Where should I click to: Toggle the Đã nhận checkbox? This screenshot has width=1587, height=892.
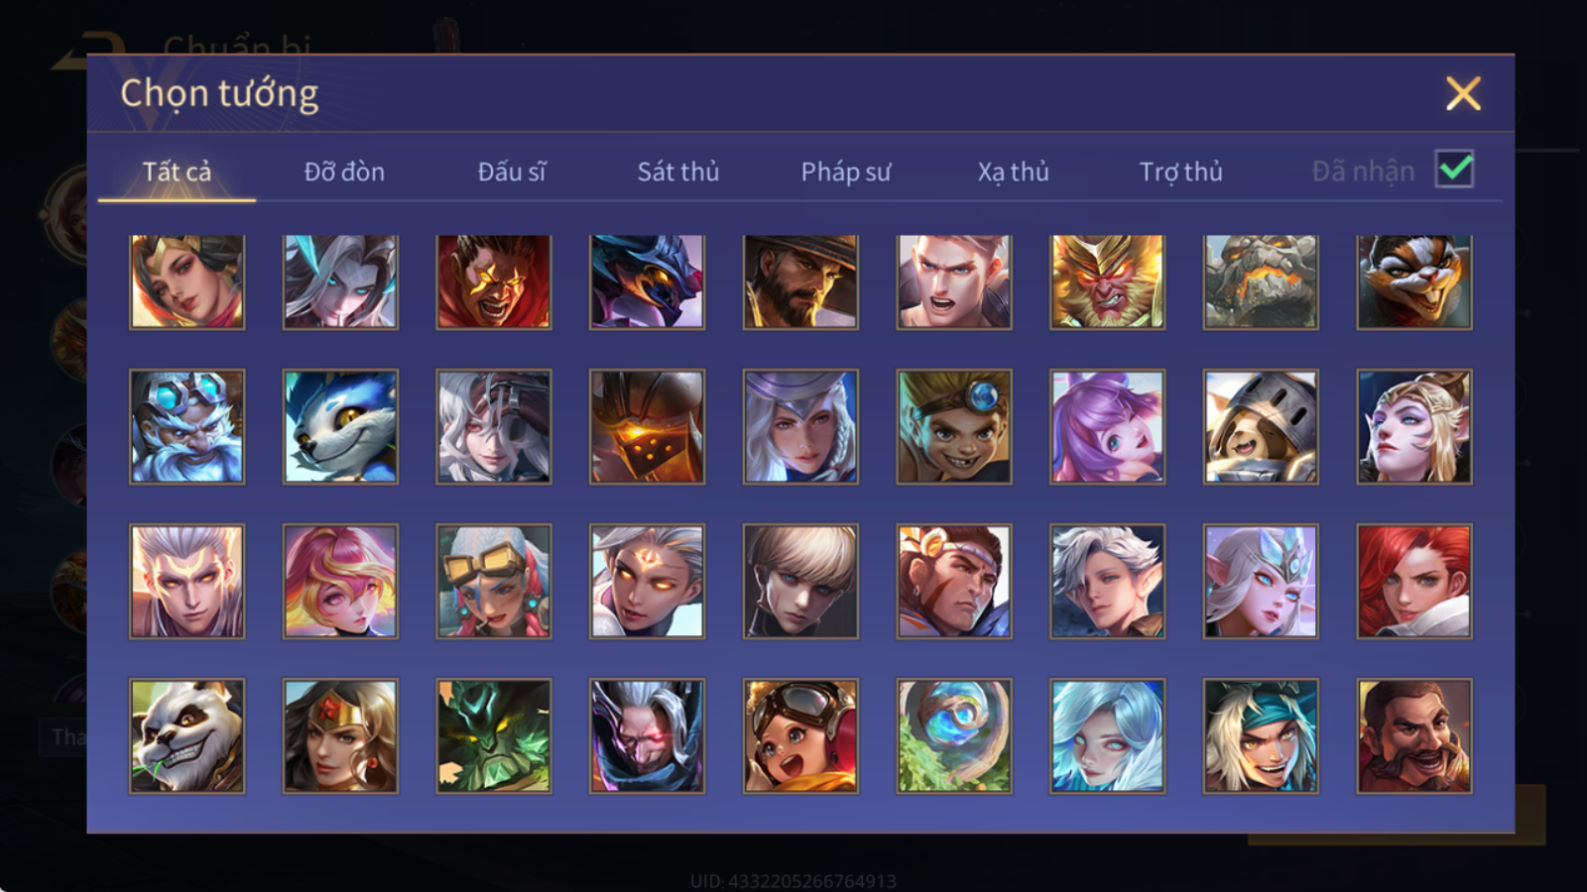click(1454, 169)
